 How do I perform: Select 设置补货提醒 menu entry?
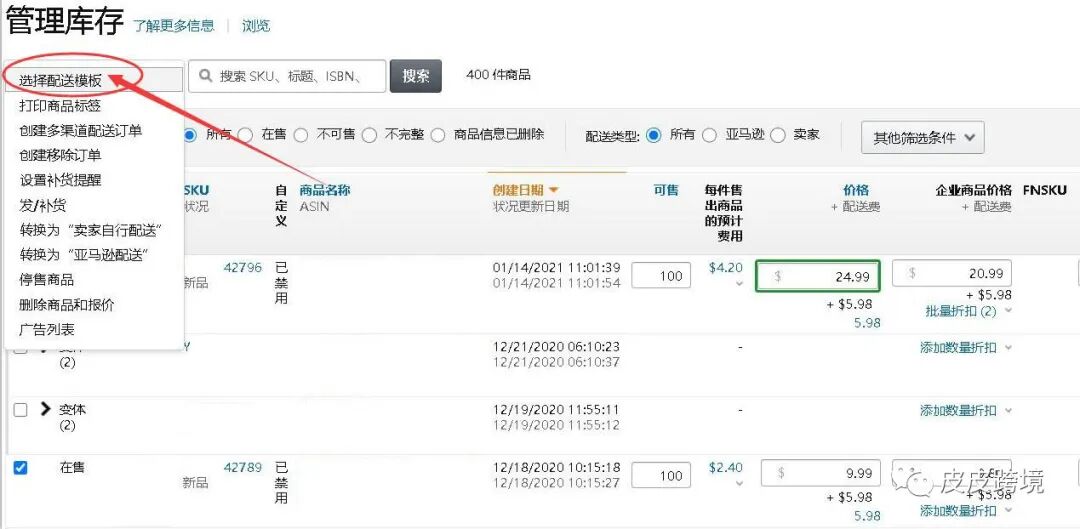(60, 180)
